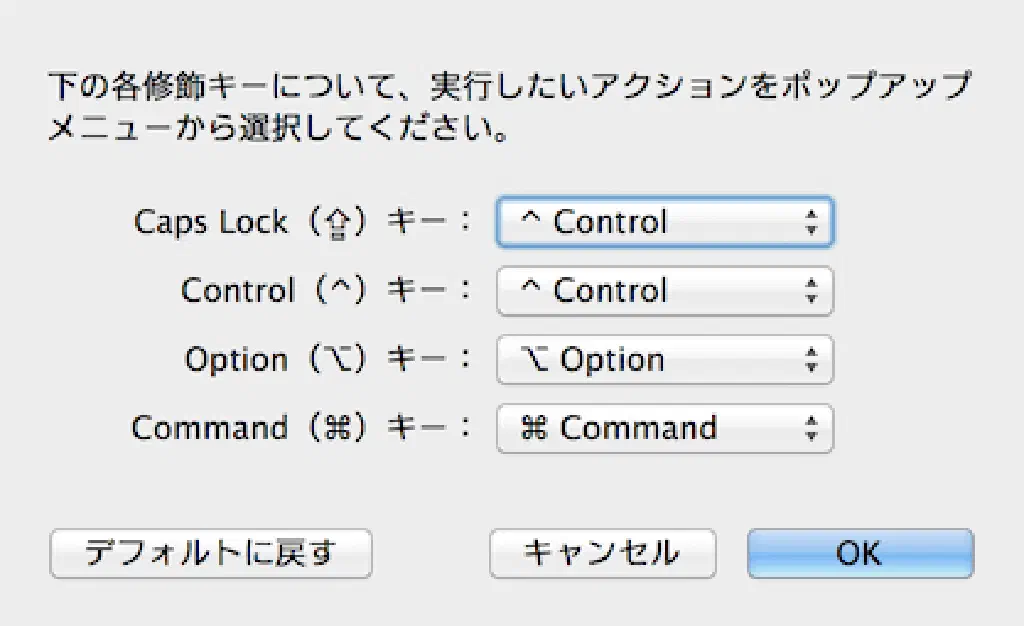Confirm the dialog with the OK button
This screenshot has height=626, width=1024.
[x=860, y=552]
